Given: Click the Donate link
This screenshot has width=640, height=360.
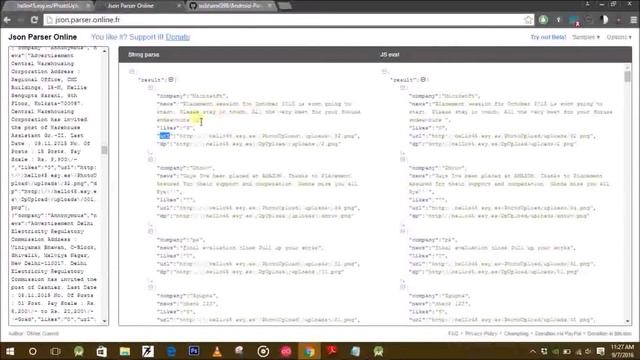Looking at the screenshot, I should click(178, 37).
